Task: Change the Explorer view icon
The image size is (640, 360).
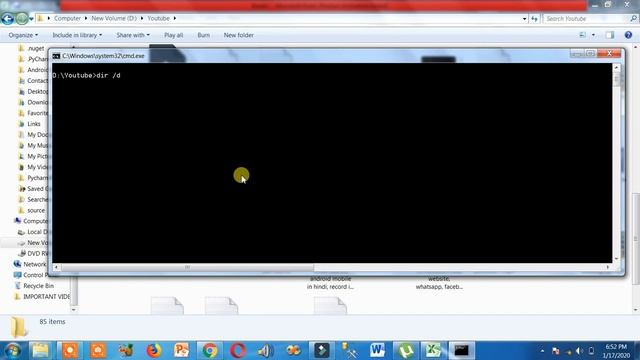Action: click(582, 35)
